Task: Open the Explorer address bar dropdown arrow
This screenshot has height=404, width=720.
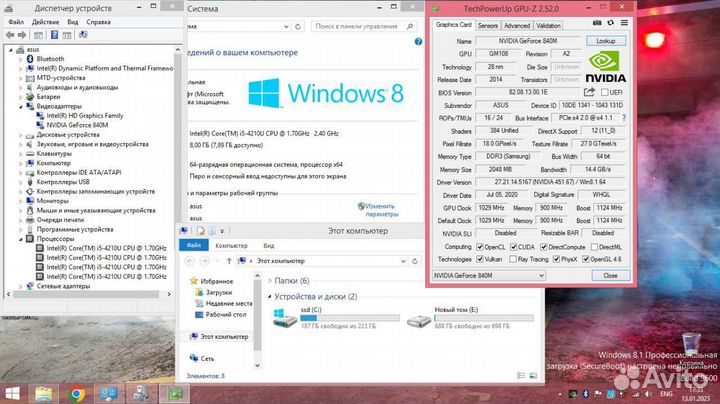Action: [x=403, y=261]
